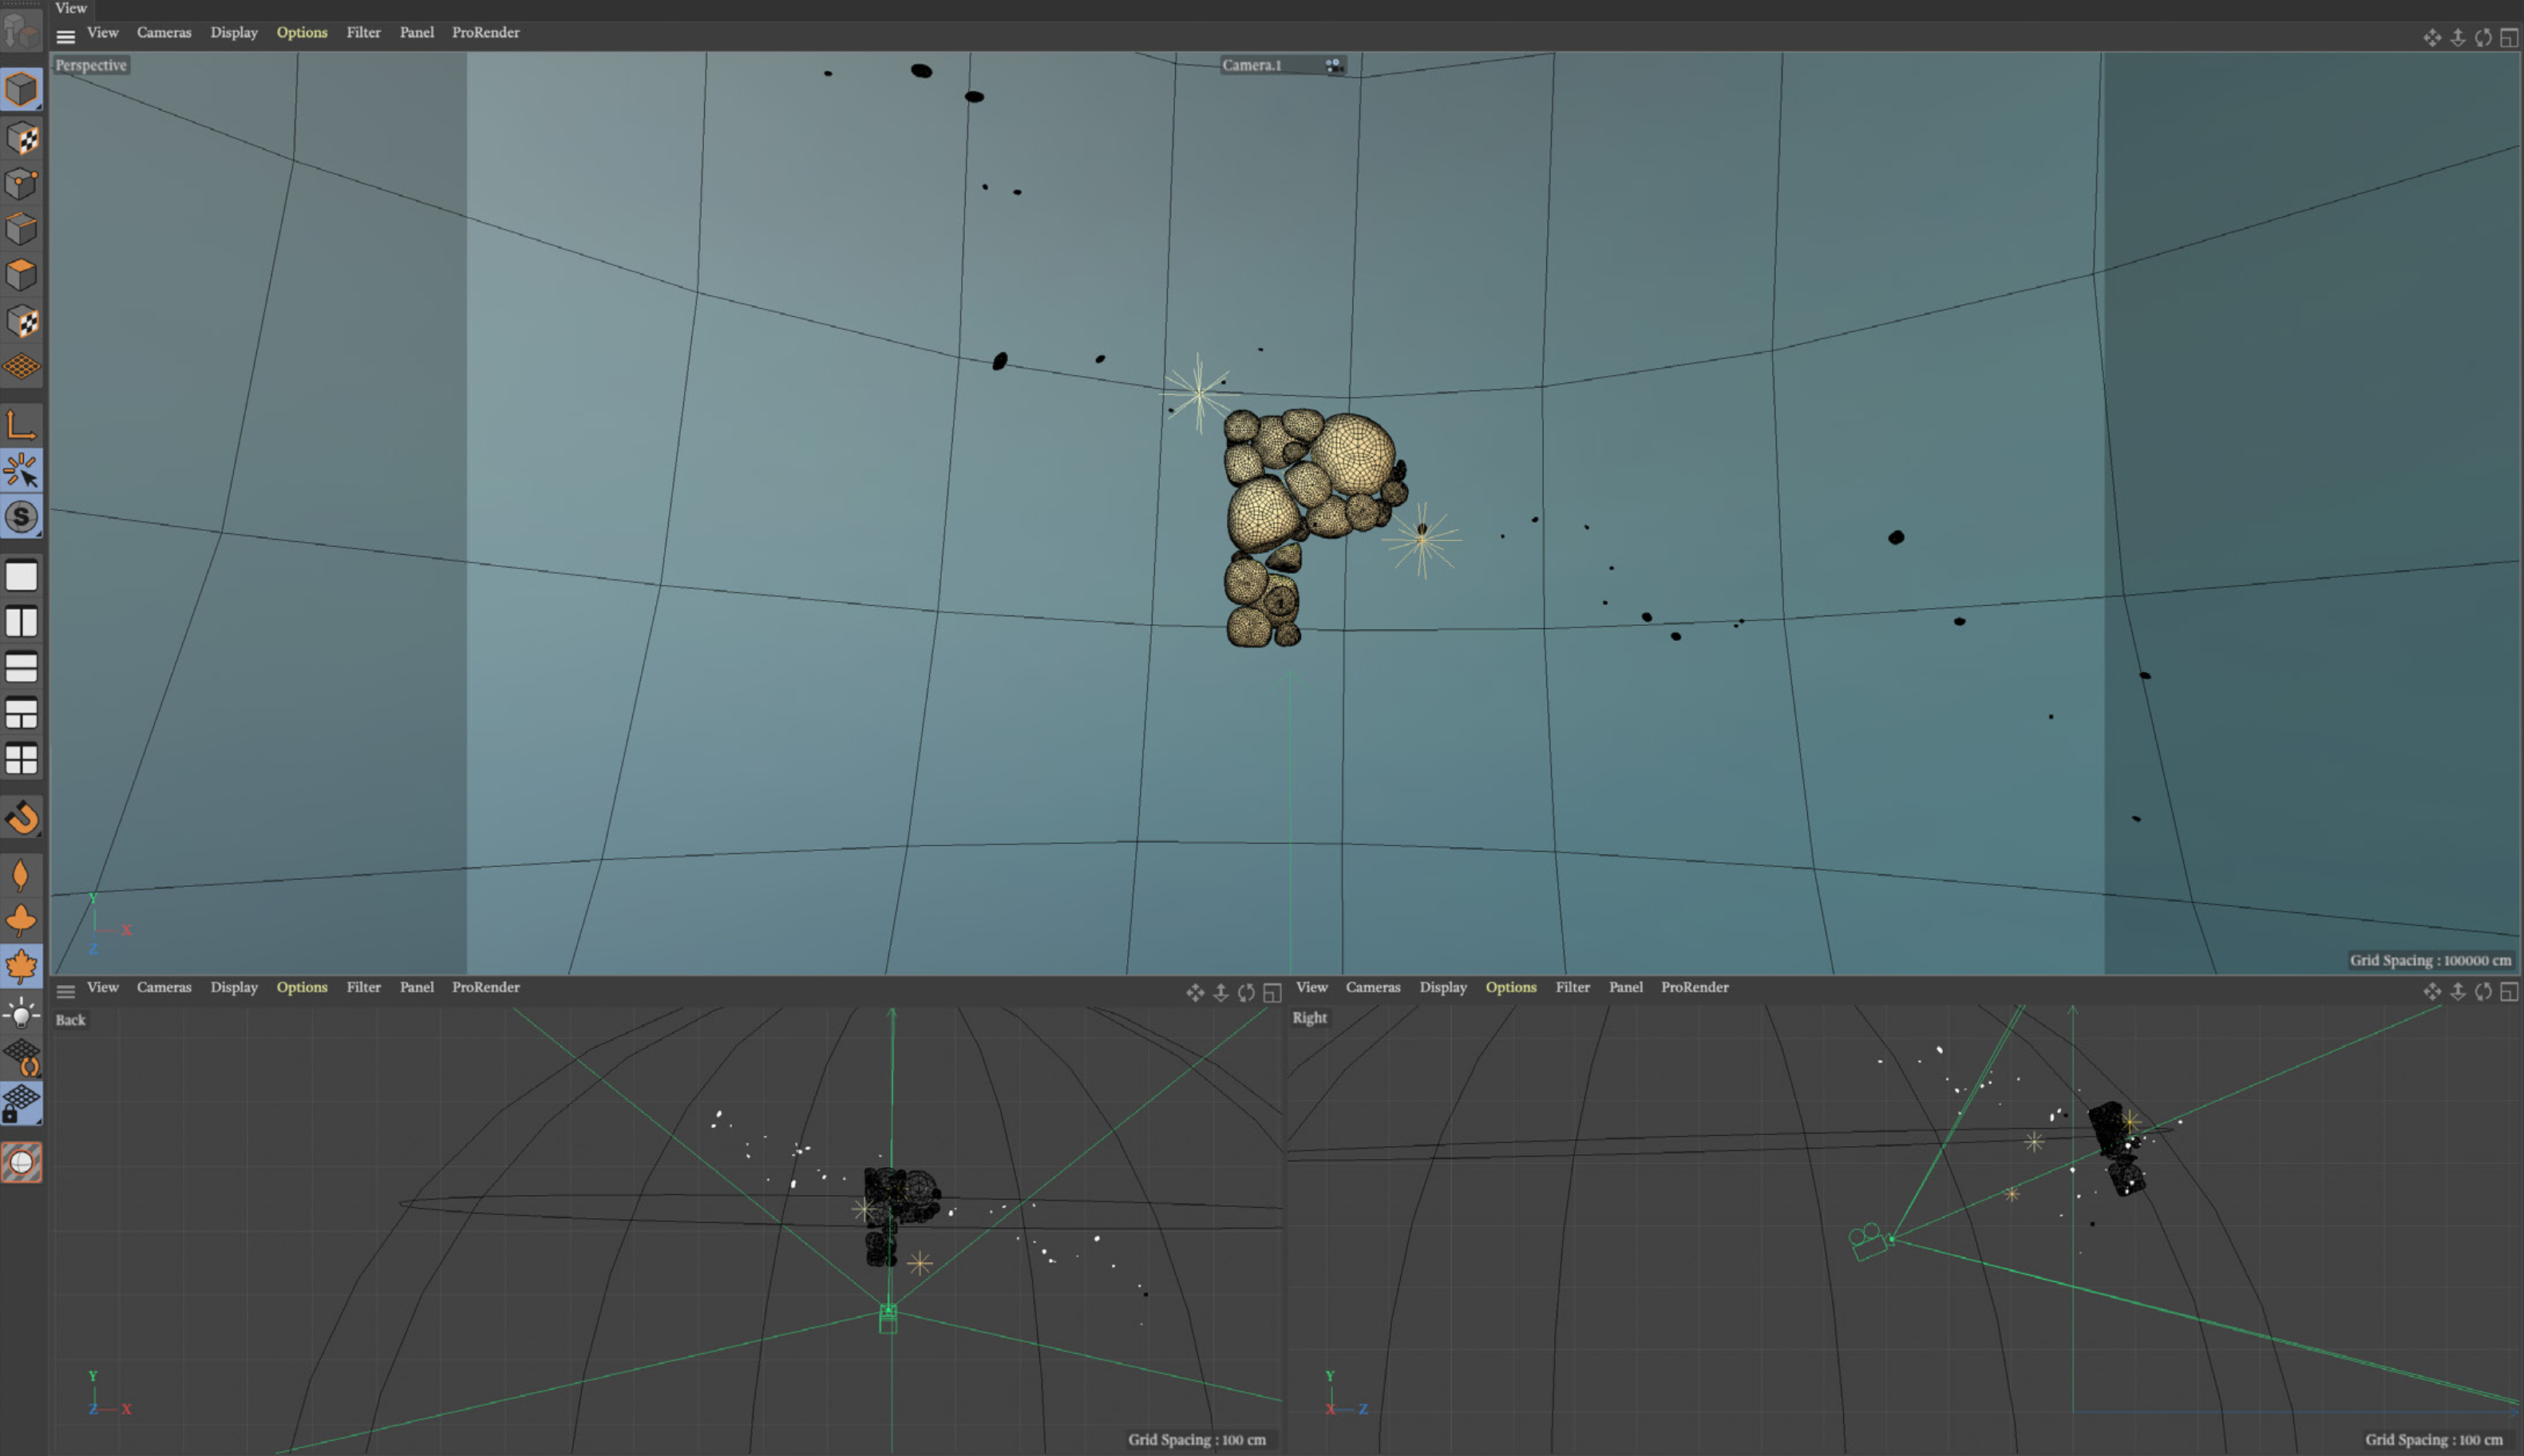Click the Make Editable icon in the top-left corner

point(21,30)
